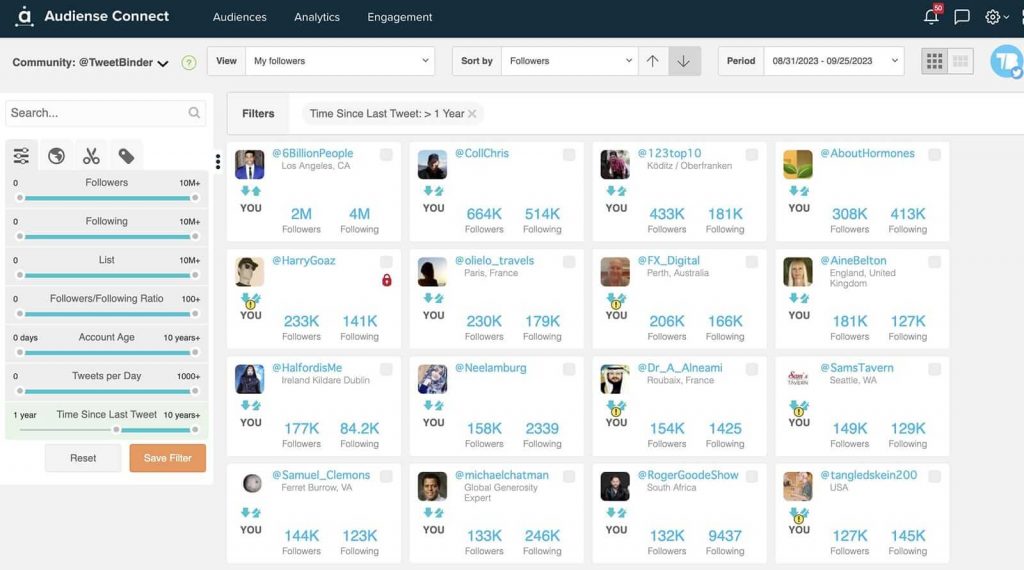Click 9437 Following on @RogerGoodeShow card

[725, 542]
